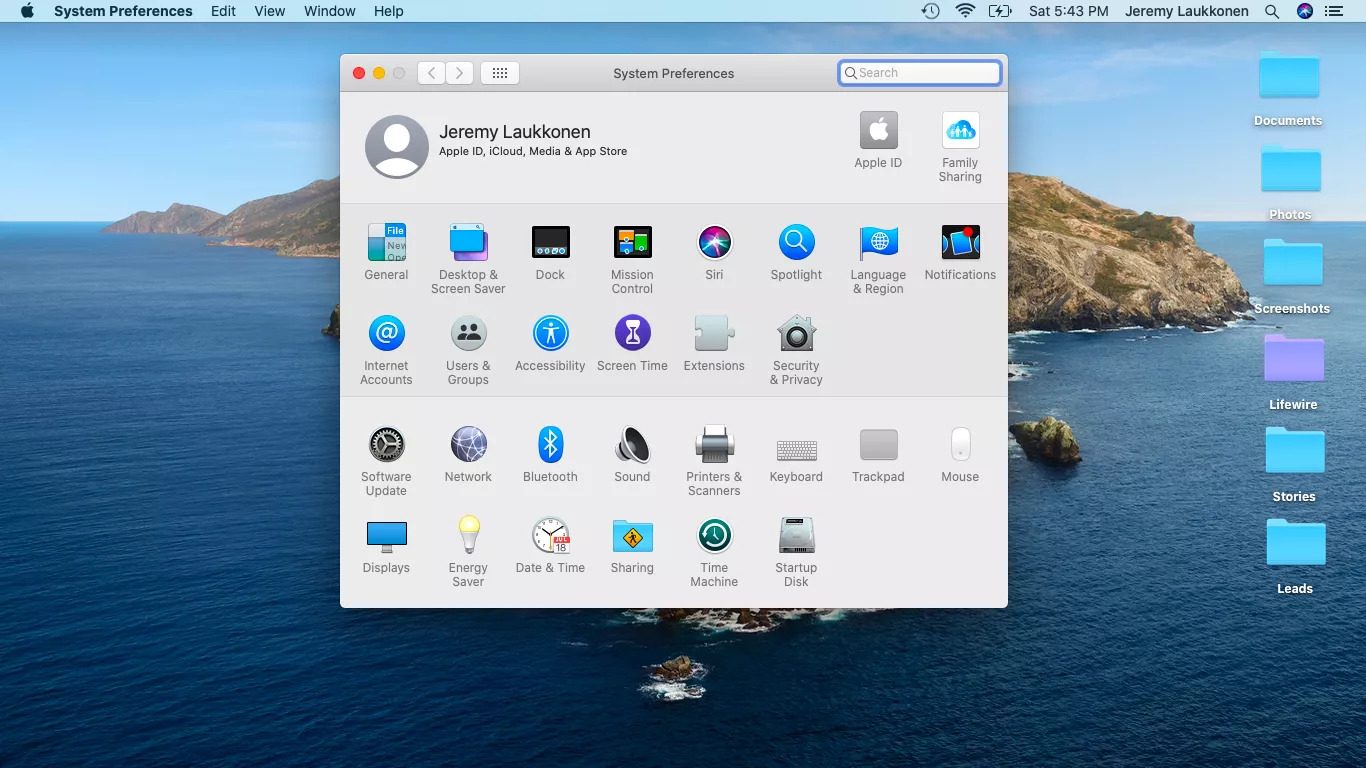Open the Bluetooth preference pane
The height and width of the screenshot is (768, 1366).
[x=550, y=445]
